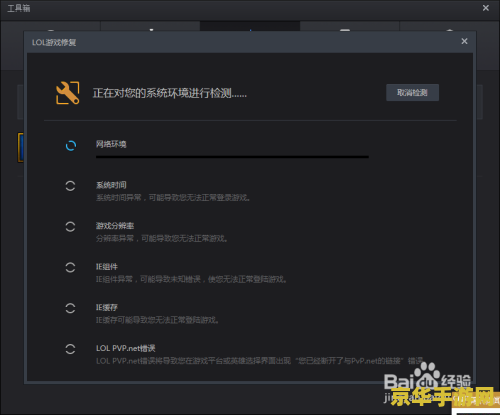Click the blue spinner beside 网络环境

click(71, 145)
